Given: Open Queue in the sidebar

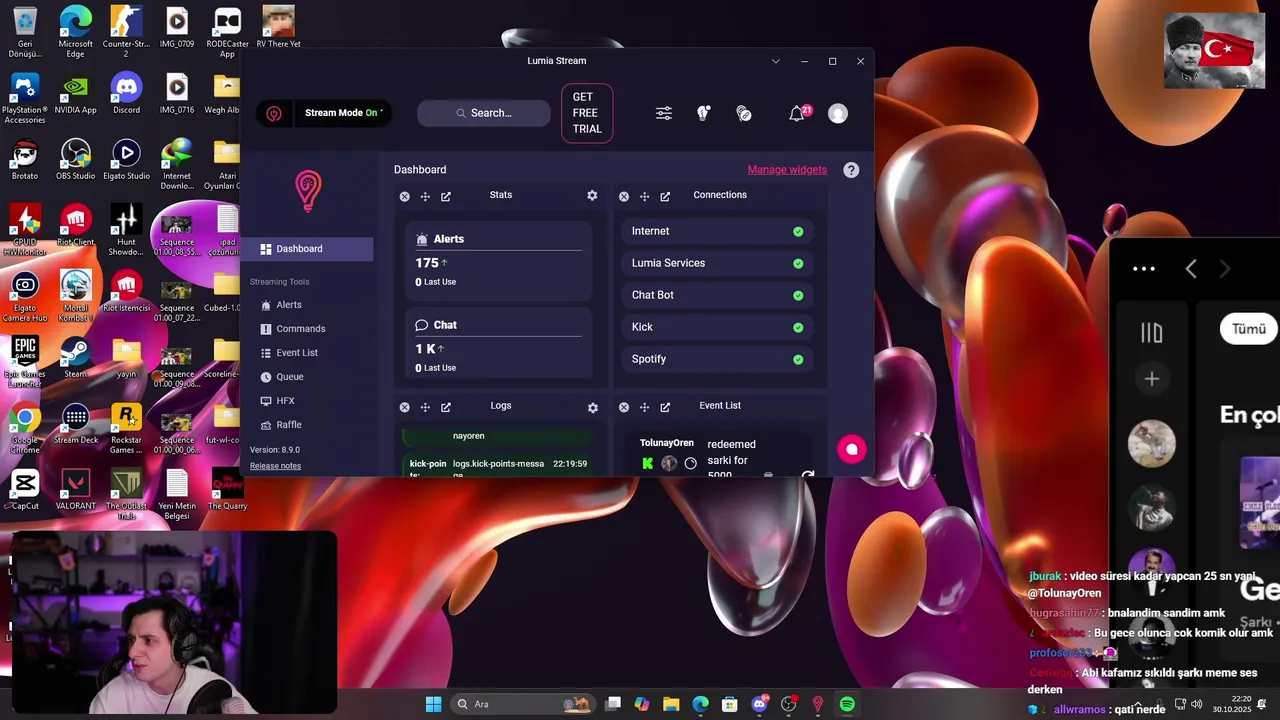Looking at the screenshot, I should point(281,377).
